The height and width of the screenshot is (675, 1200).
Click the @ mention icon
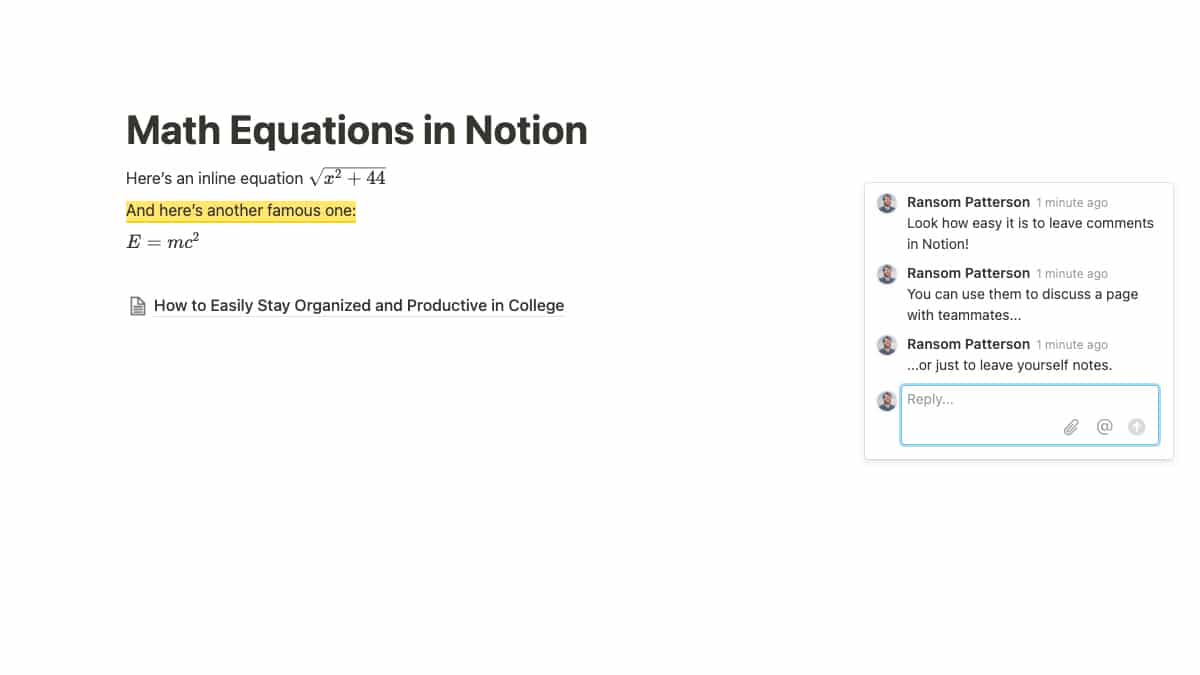tap(1104, 427)
